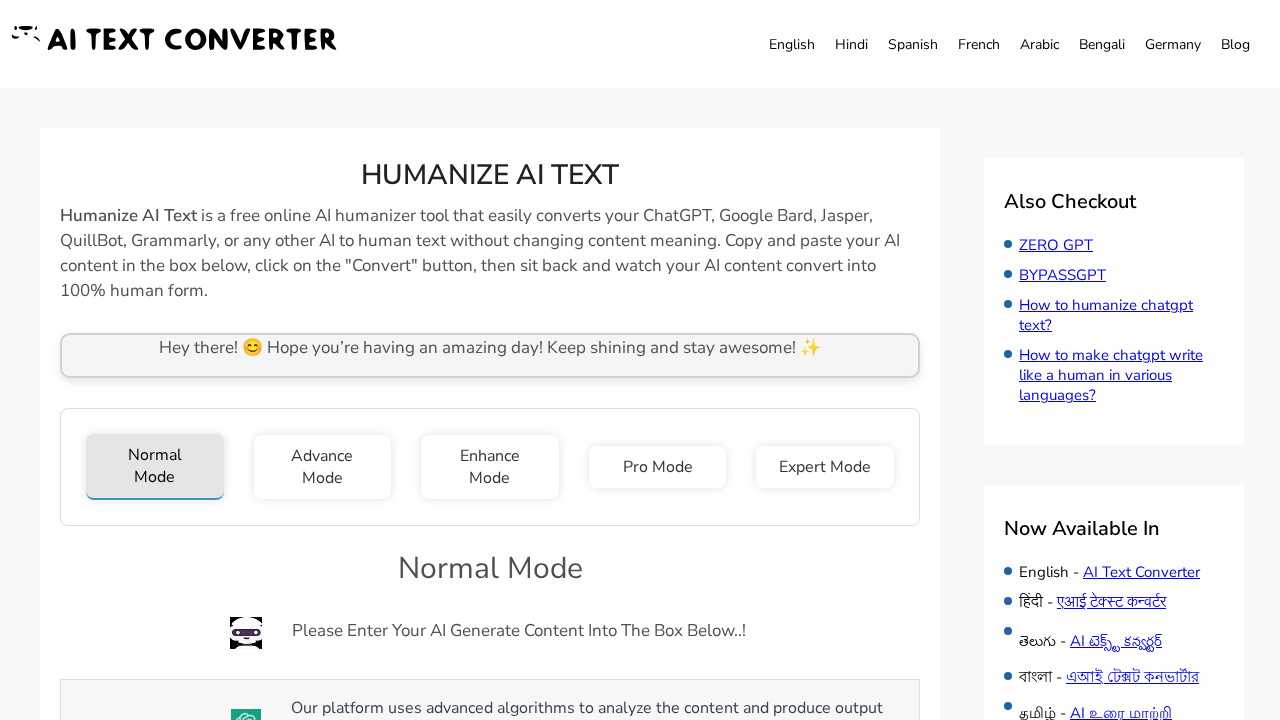Open Expert Mode
The height and width of the screenshot is (720, 1280).
[x=824, y=464]
